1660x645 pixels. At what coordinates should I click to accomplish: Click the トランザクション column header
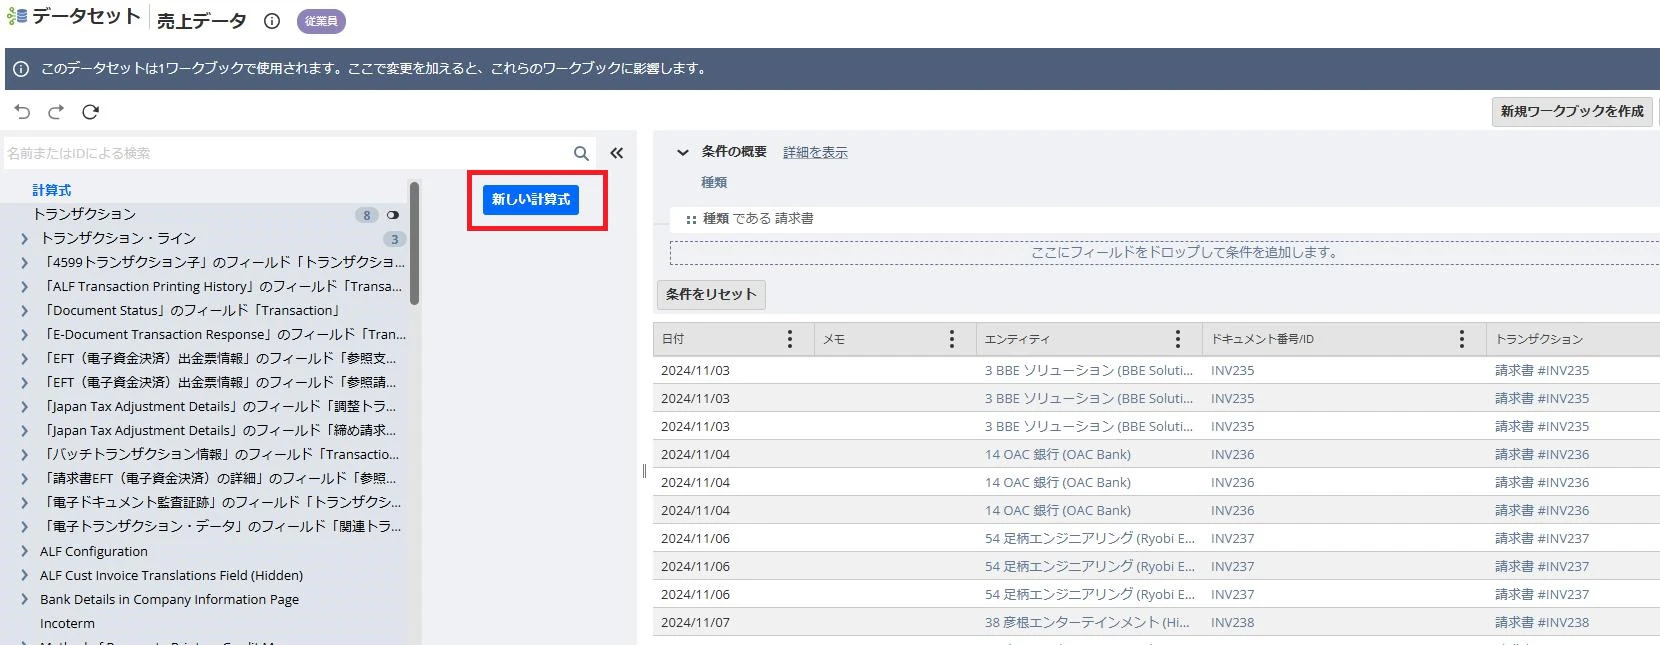[x=1573, y=339]
